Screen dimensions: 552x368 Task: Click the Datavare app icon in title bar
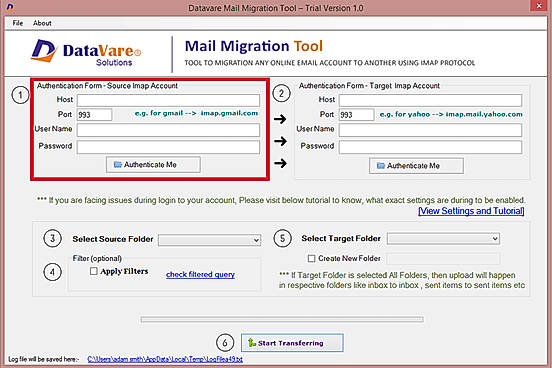click(10, 7)
